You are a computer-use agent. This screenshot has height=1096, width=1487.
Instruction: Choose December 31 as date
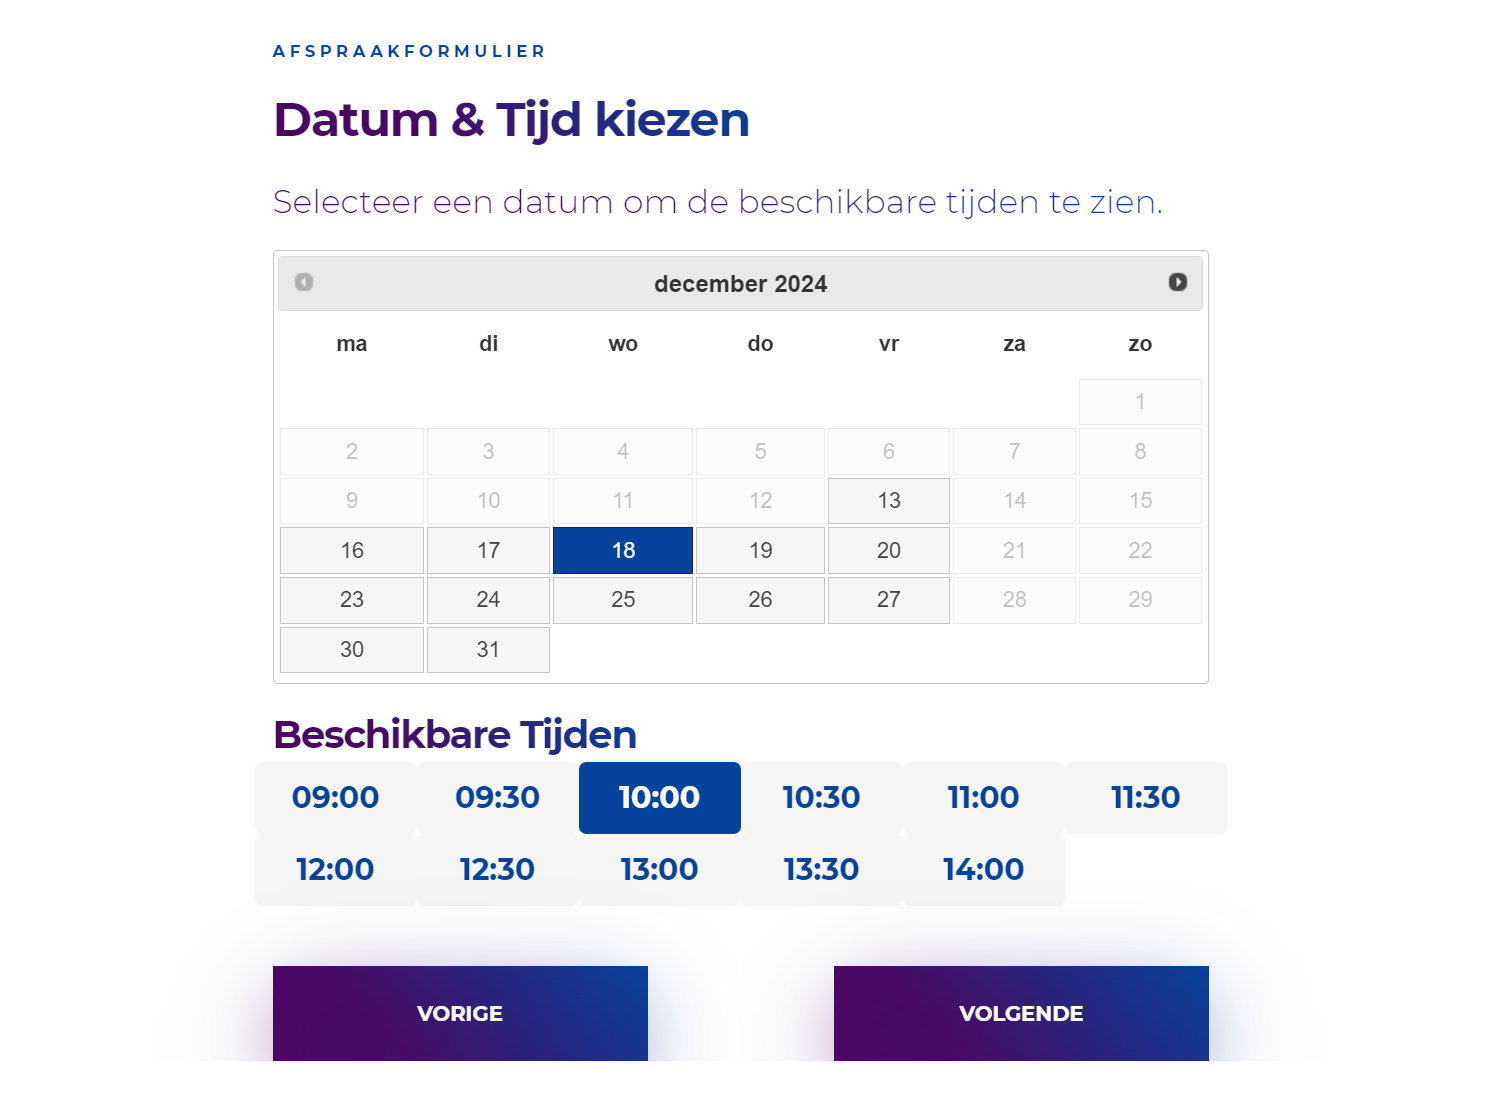[x=488, y=650]
